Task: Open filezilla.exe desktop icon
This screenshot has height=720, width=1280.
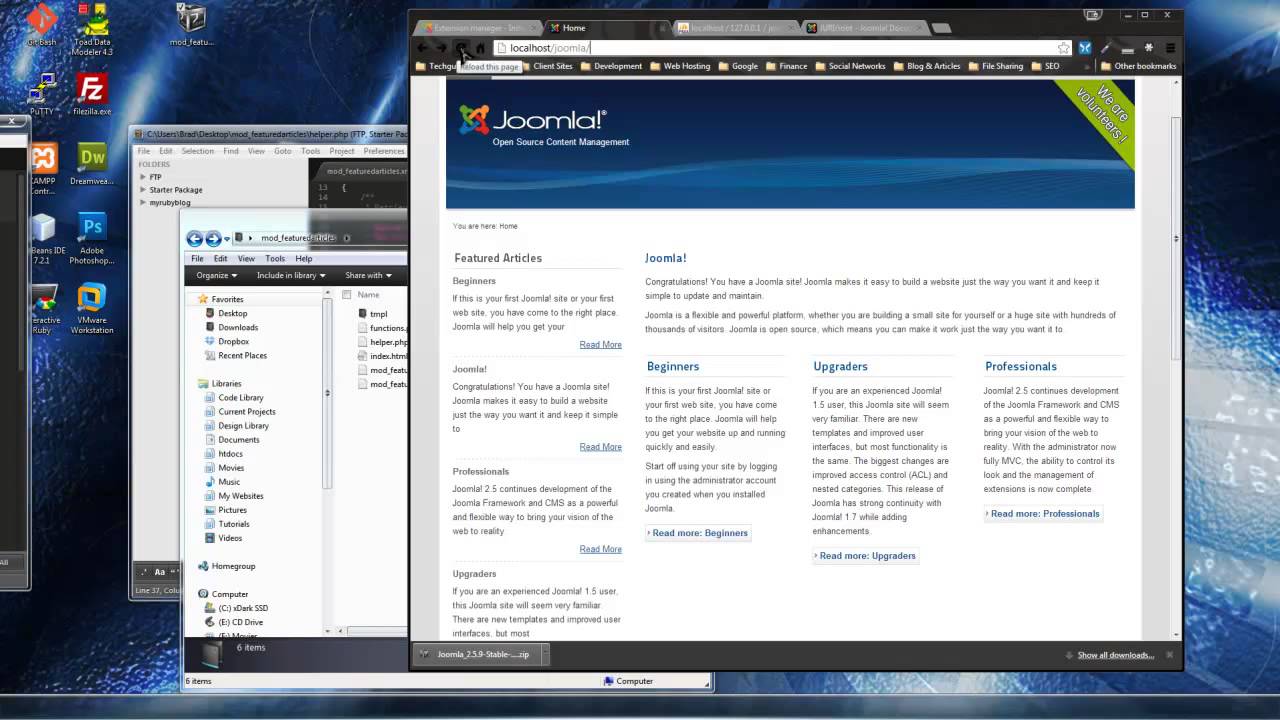Action: [x=92, y=95]
